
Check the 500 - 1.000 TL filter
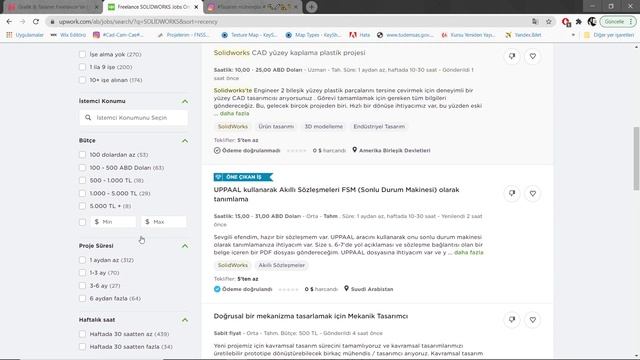tap(82, 180)
